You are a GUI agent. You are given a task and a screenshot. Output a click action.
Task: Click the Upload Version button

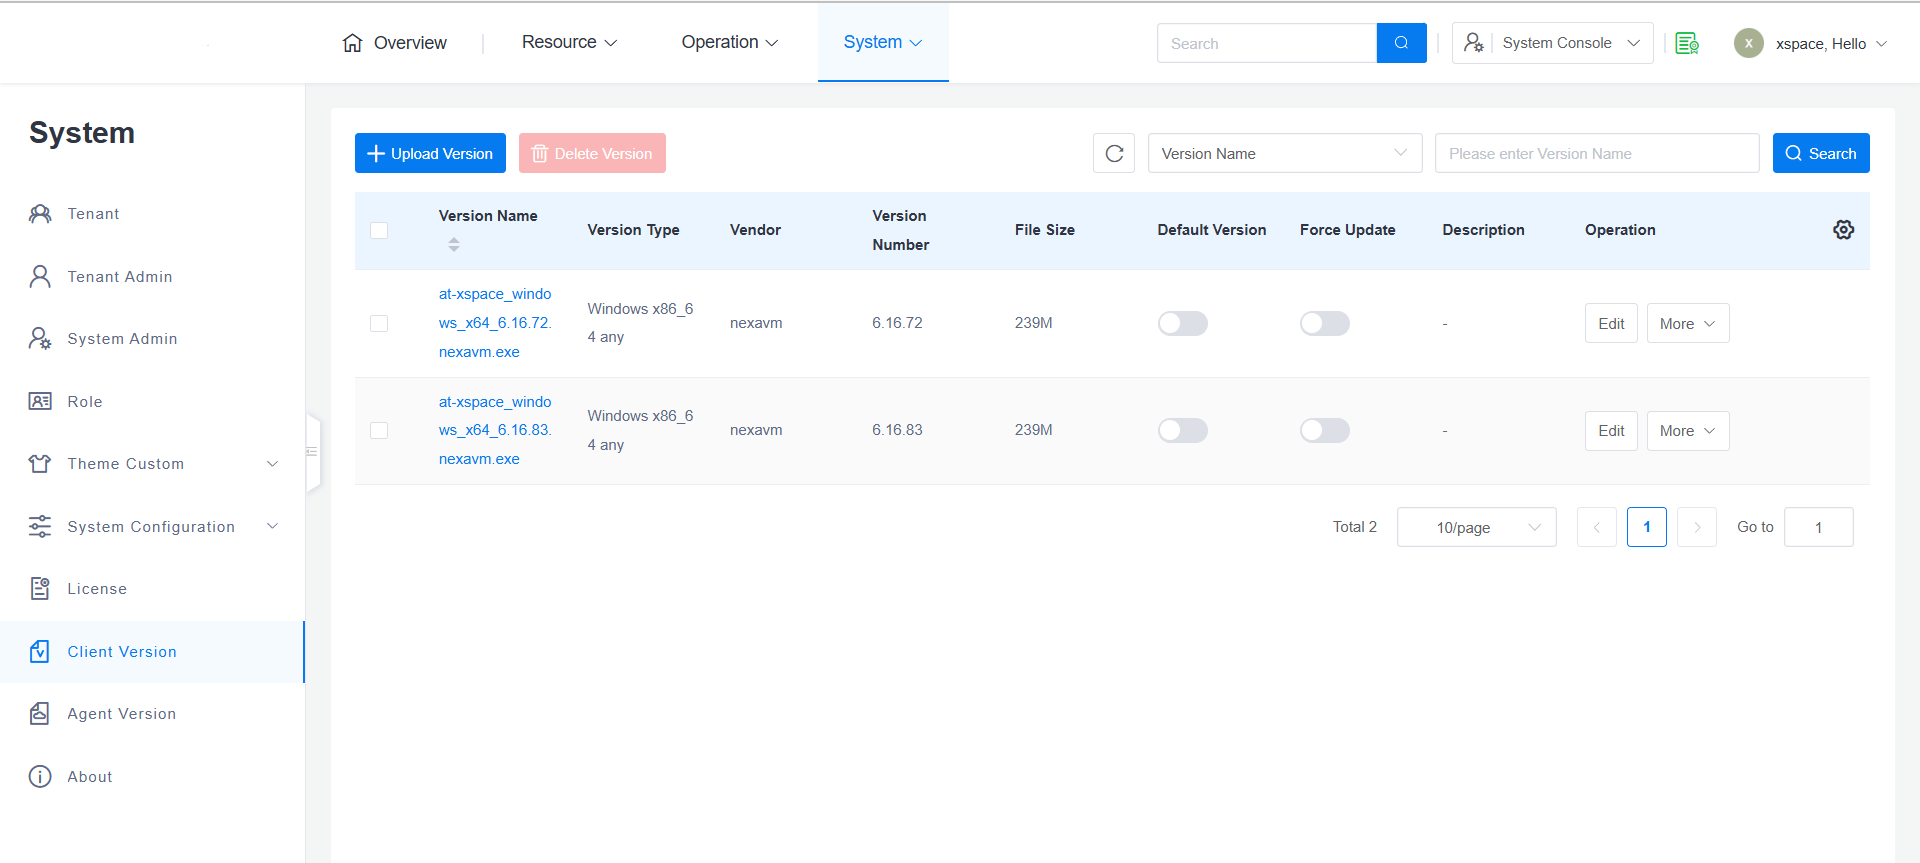tap(430, 153)
